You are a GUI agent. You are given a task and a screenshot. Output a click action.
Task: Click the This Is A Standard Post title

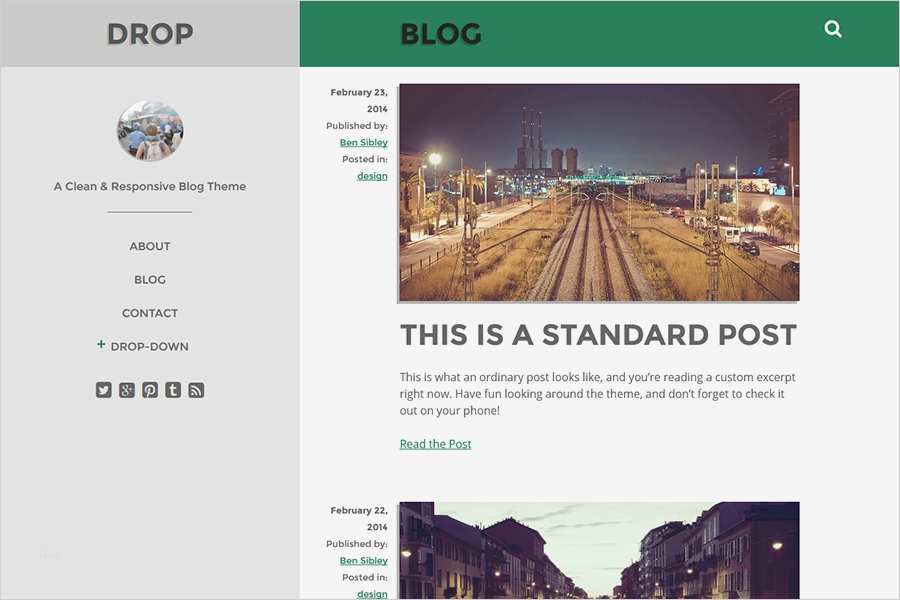[x=598, y=335]
